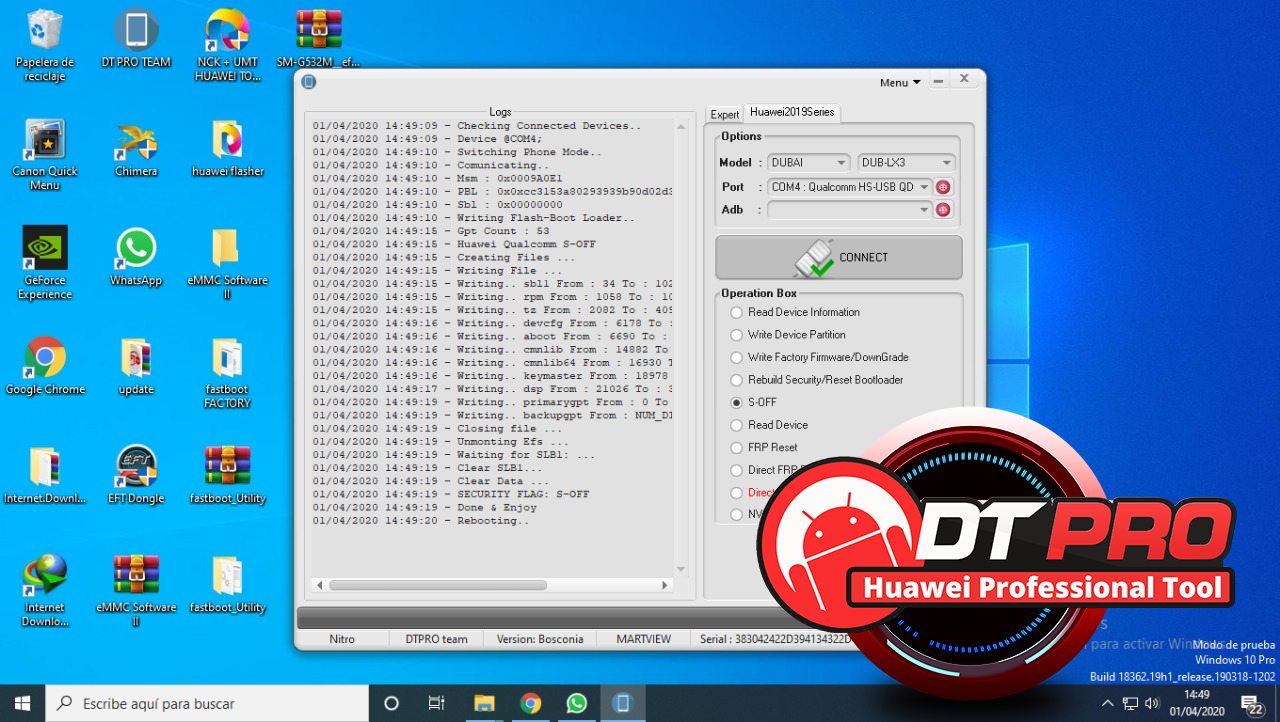Select the Chimera desktop shortcut
Viewport: 1280px width, 722px height.
click(x=136, y=149)
